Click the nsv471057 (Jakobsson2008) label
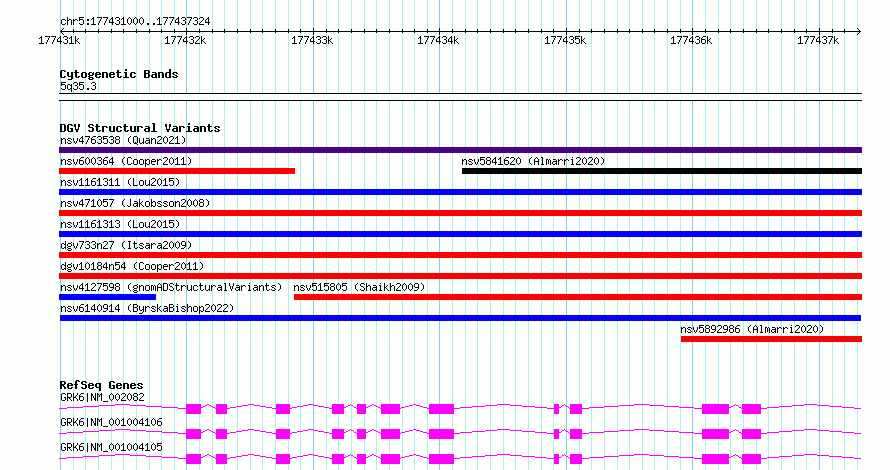Viewport: 890px width, 470px height. 135,203
